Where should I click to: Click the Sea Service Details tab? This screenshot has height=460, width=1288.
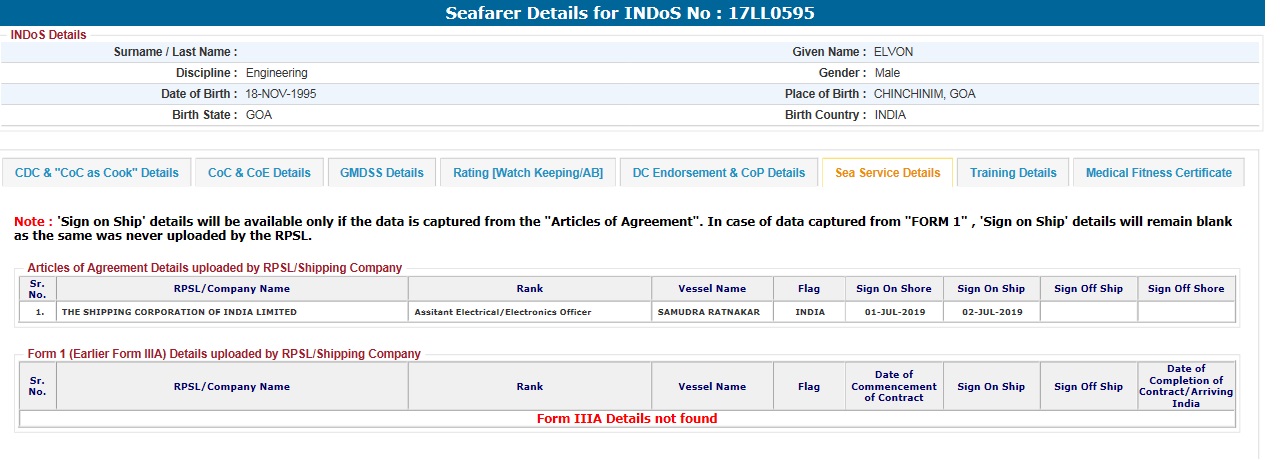[x=887, y=173]
